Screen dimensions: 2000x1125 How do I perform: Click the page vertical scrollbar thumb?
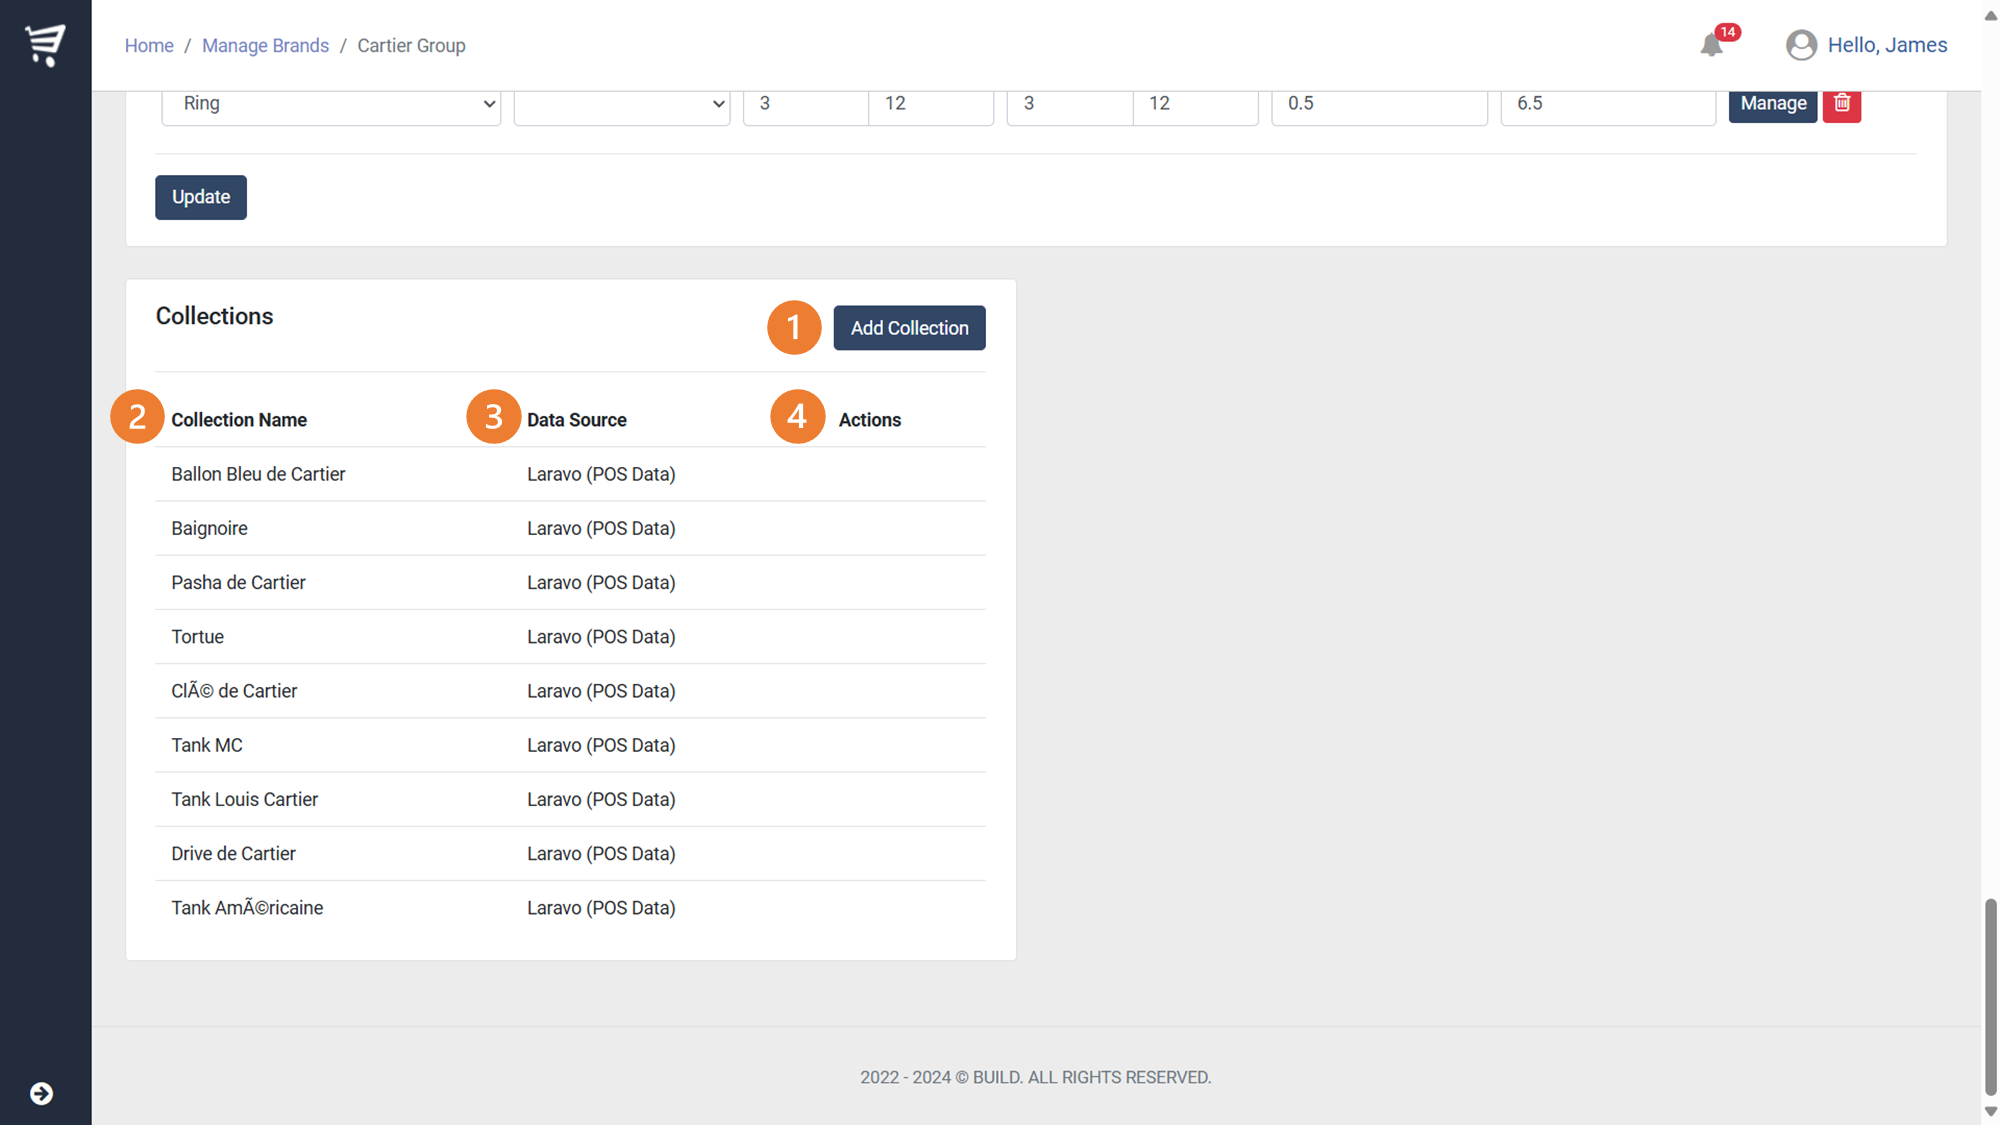1990,996
